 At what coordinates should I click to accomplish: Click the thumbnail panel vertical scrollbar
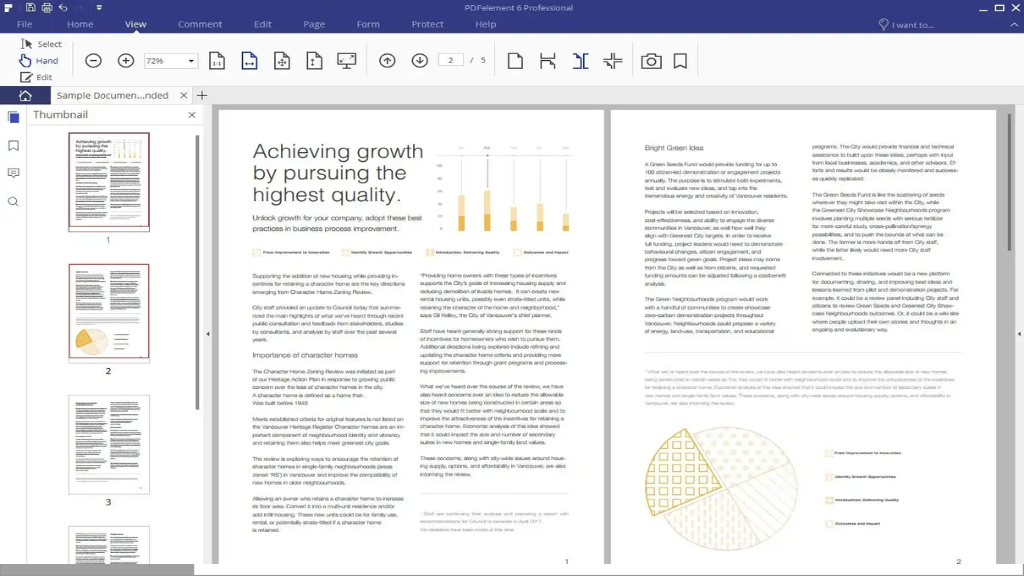pyautogui.click(x=197, y=272)
